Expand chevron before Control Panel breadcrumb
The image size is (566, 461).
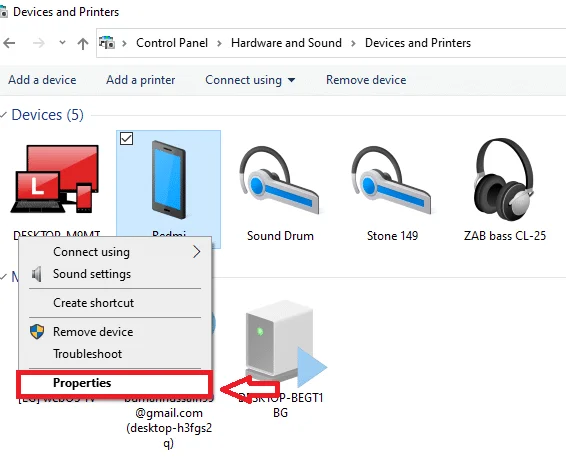[125, 43]
